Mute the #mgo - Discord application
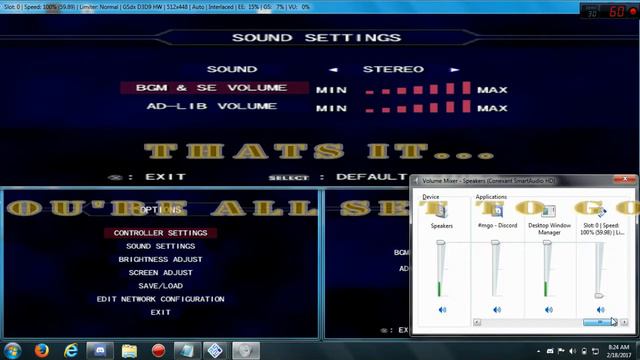The width and height of the screenshot is (640, 360). tap(497, 310)
